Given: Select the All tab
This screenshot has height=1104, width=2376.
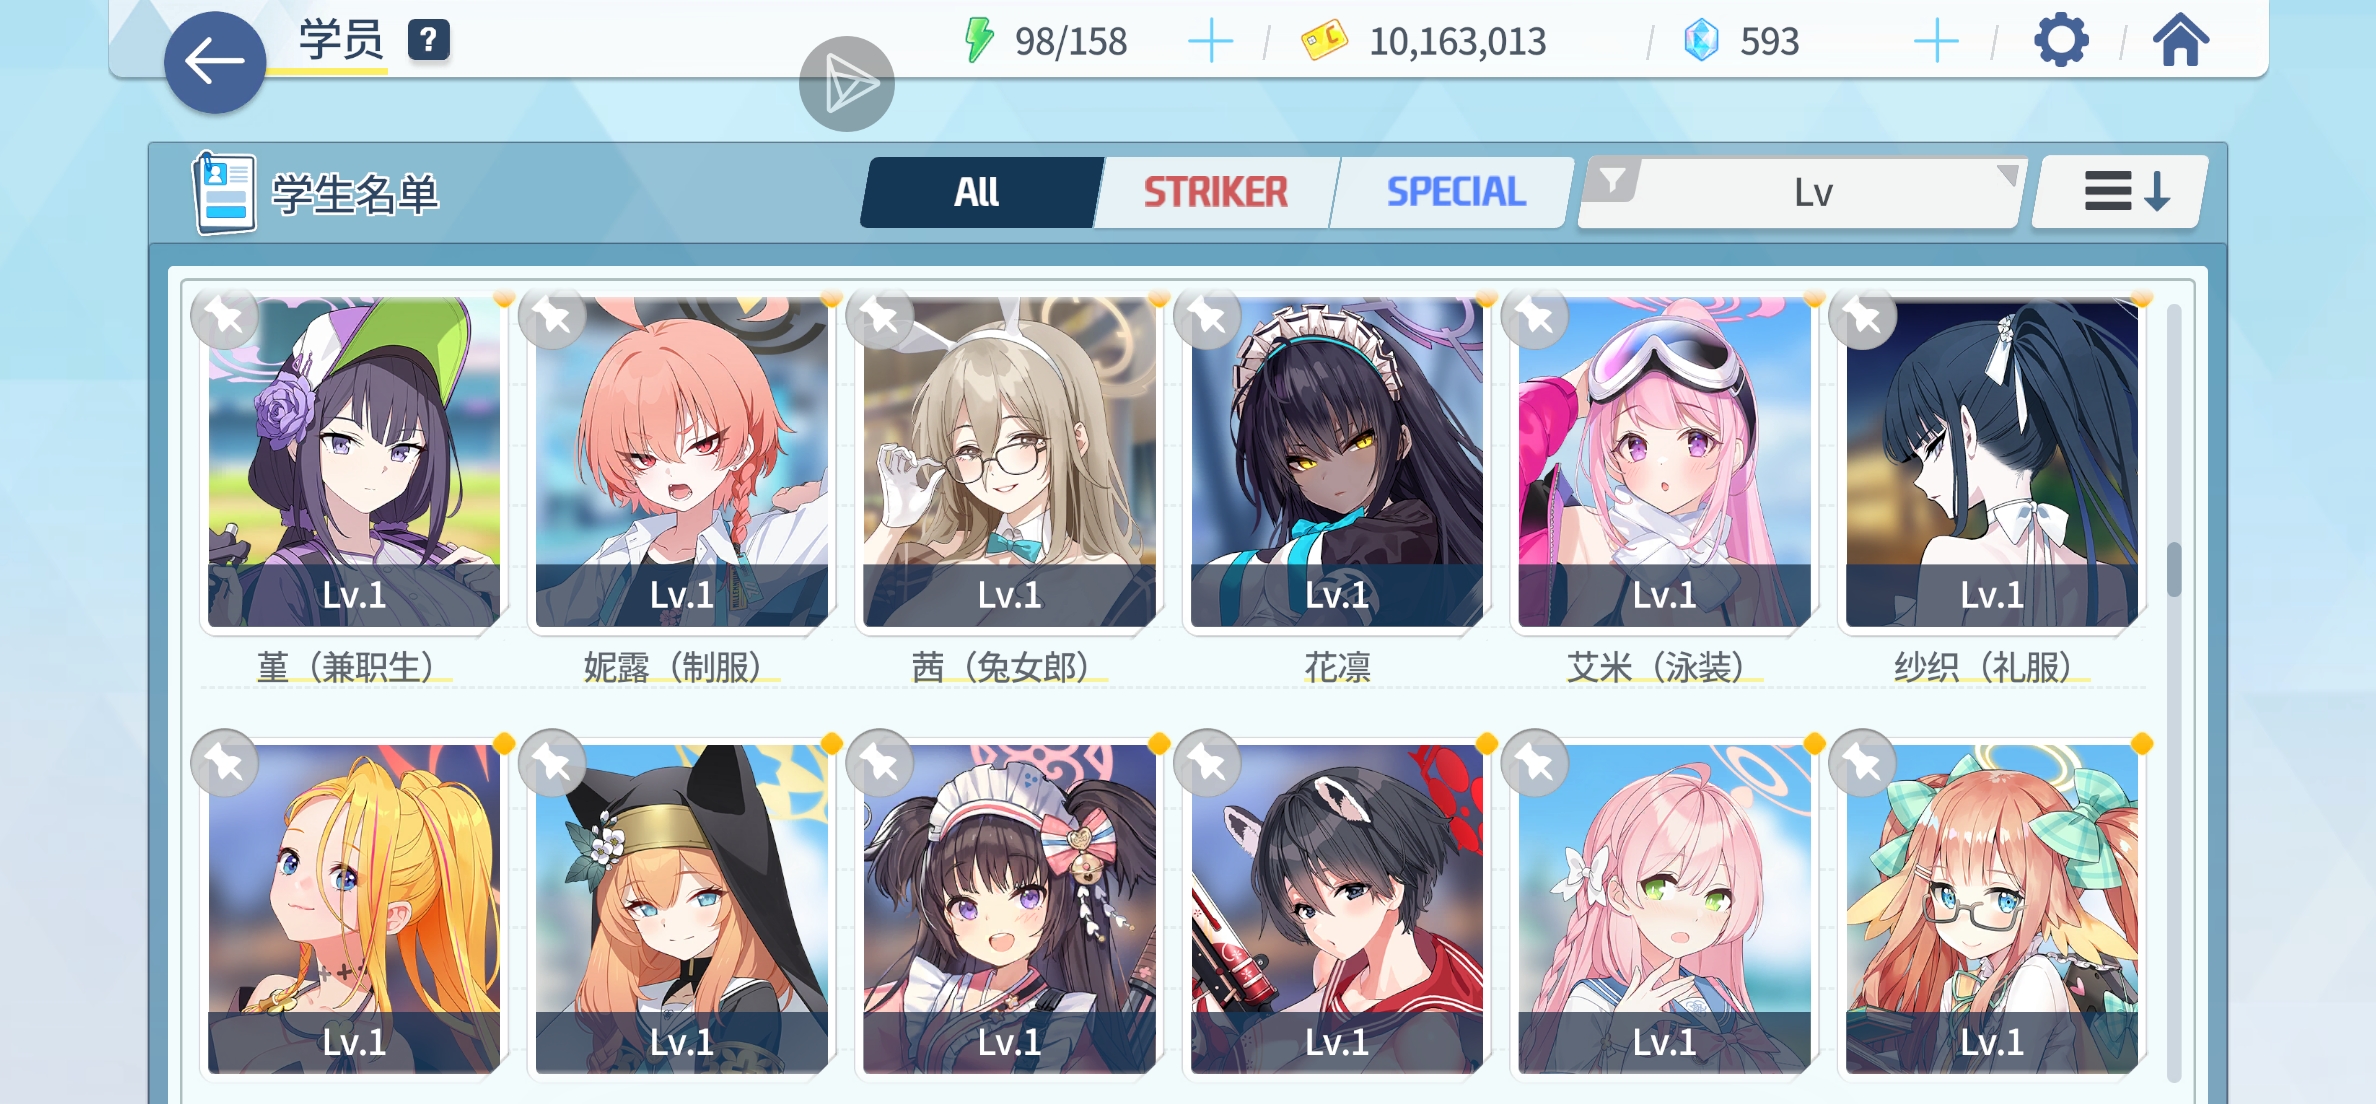Looking at the screenshot, I should [x=978, y=192].
